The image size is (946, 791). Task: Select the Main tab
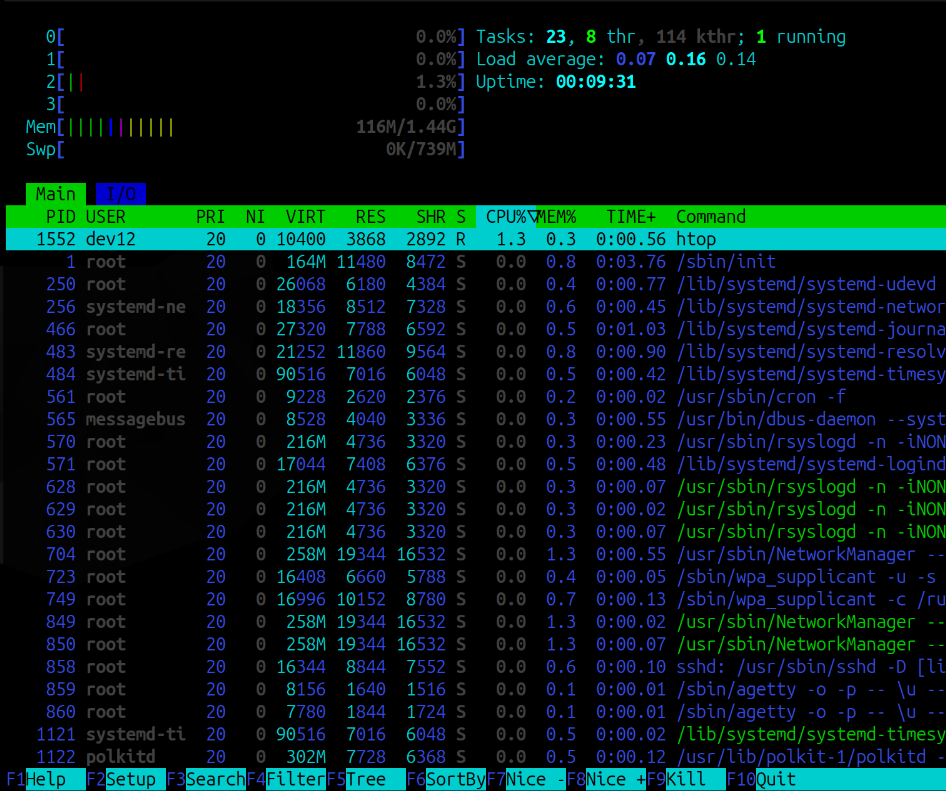pos(56,194)
